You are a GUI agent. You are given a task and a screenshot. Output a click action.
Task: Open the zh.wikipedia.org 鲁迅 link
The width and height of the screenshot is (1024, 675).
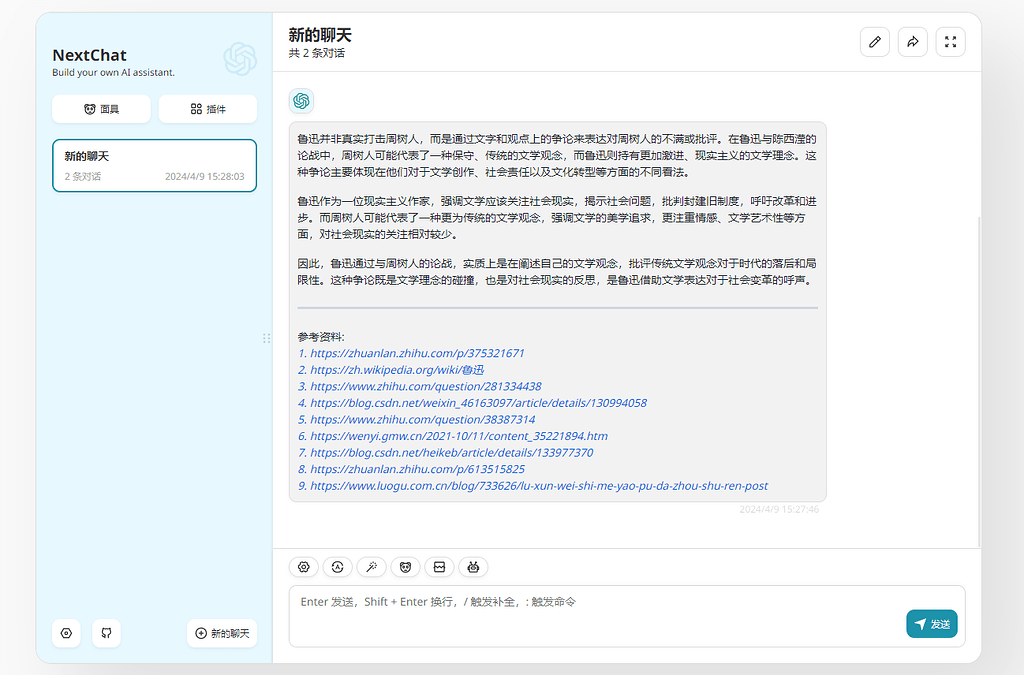391,370
